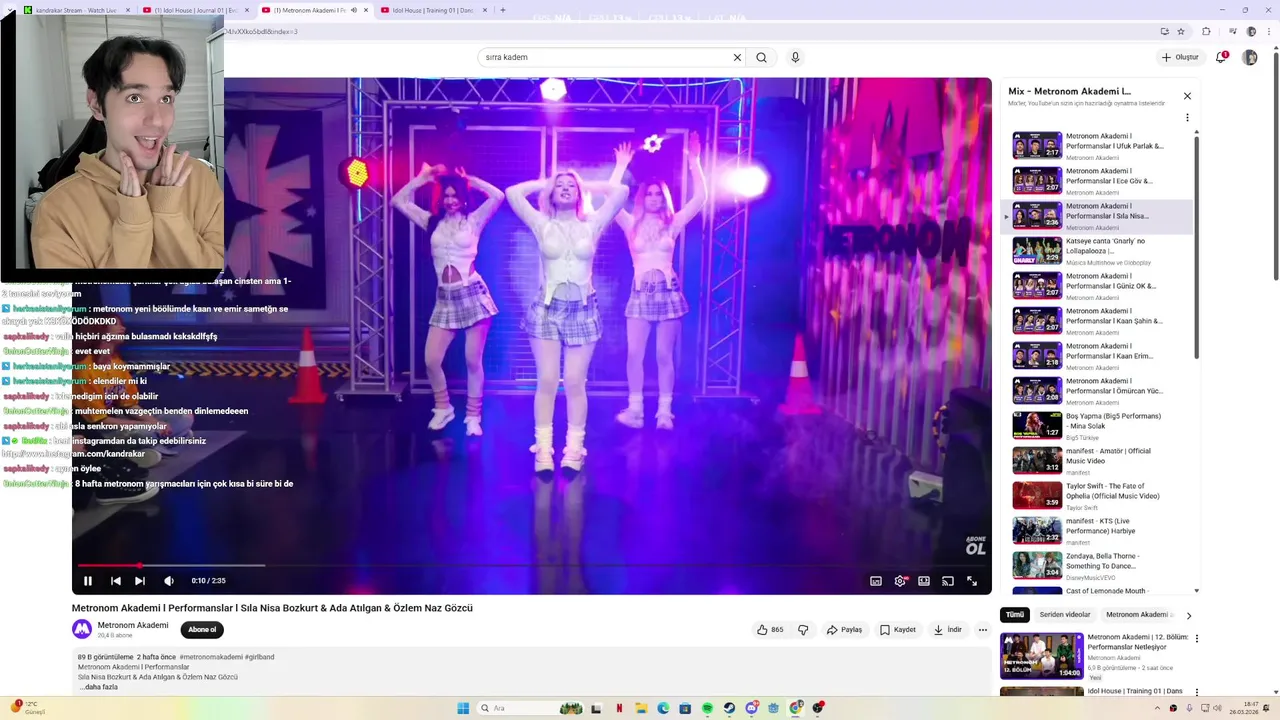Select the Metronom Akademi filter chip
The width and height of the screenshot is (1280, 720).
point(1138,615)
